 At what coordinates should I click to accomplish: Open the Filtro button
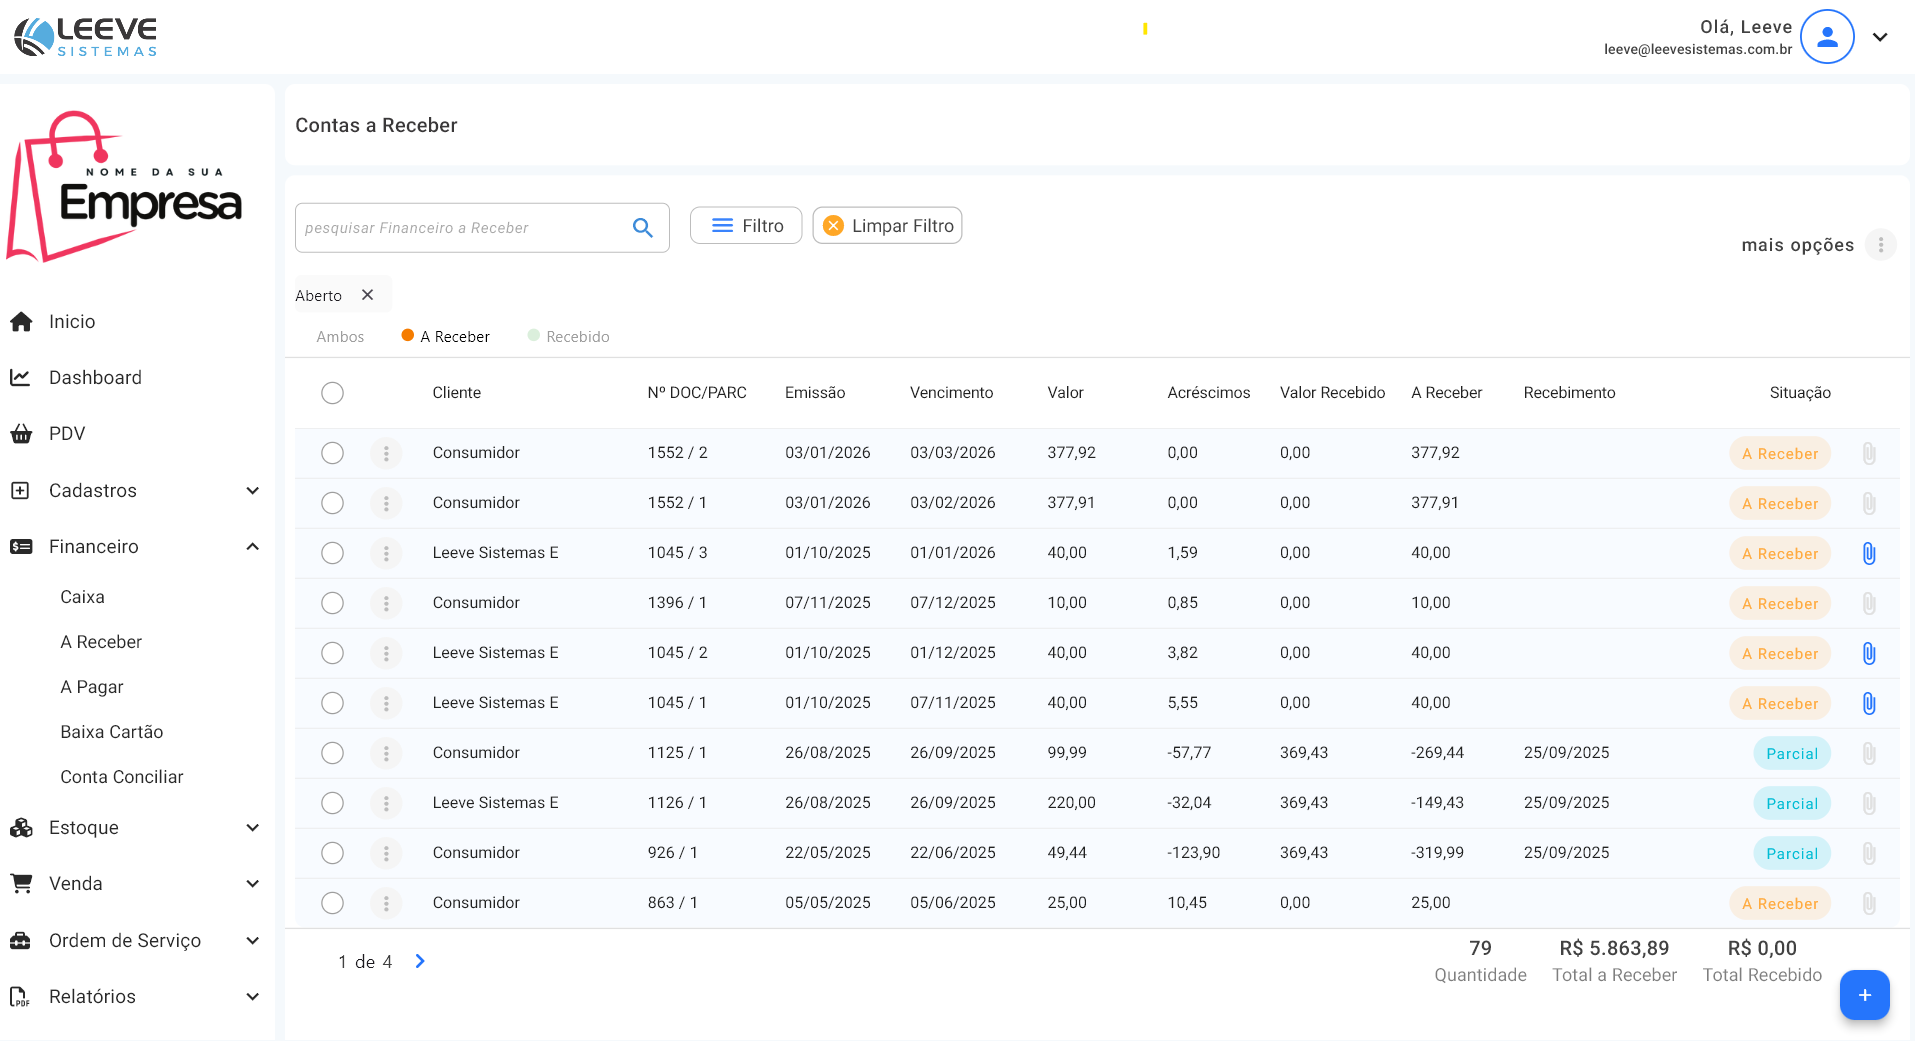746,226
